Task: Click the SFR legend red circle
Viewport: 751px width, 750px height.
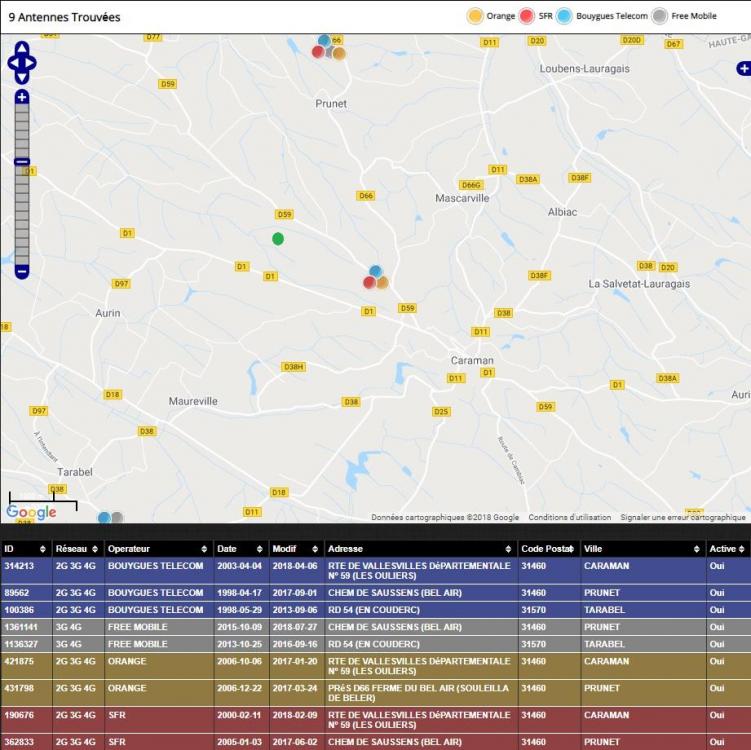Action: tap(526, 16)
